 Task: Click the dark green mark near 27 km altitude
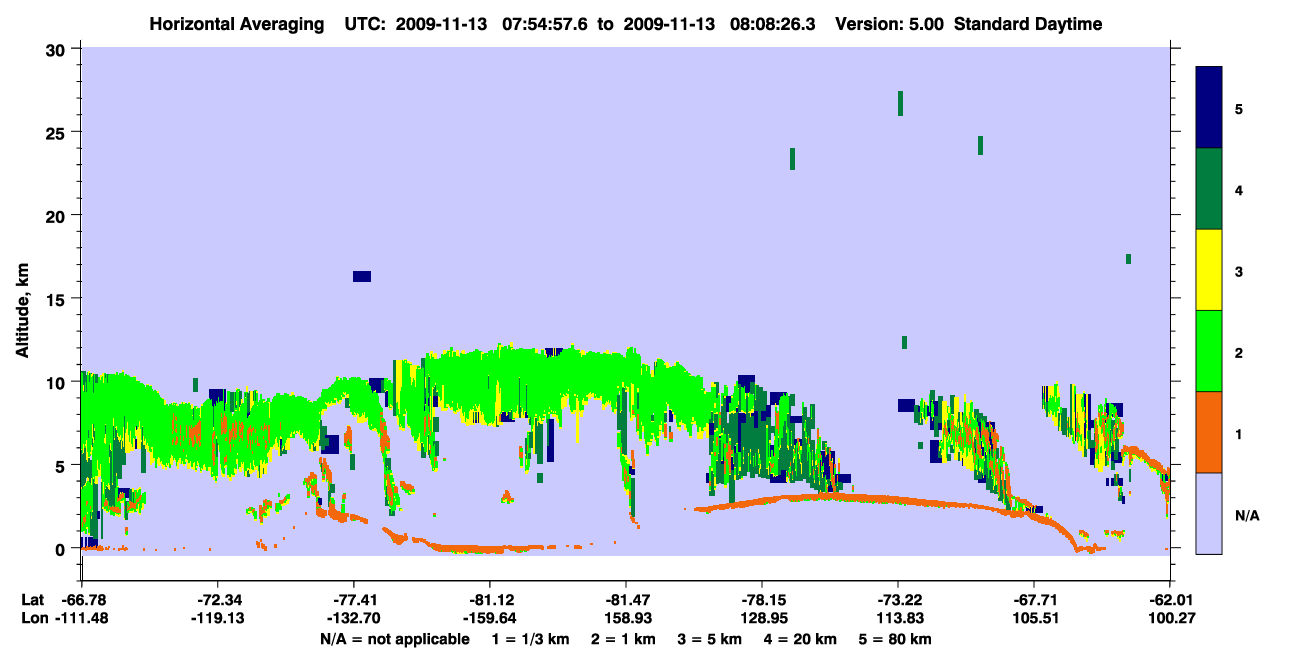901,103
